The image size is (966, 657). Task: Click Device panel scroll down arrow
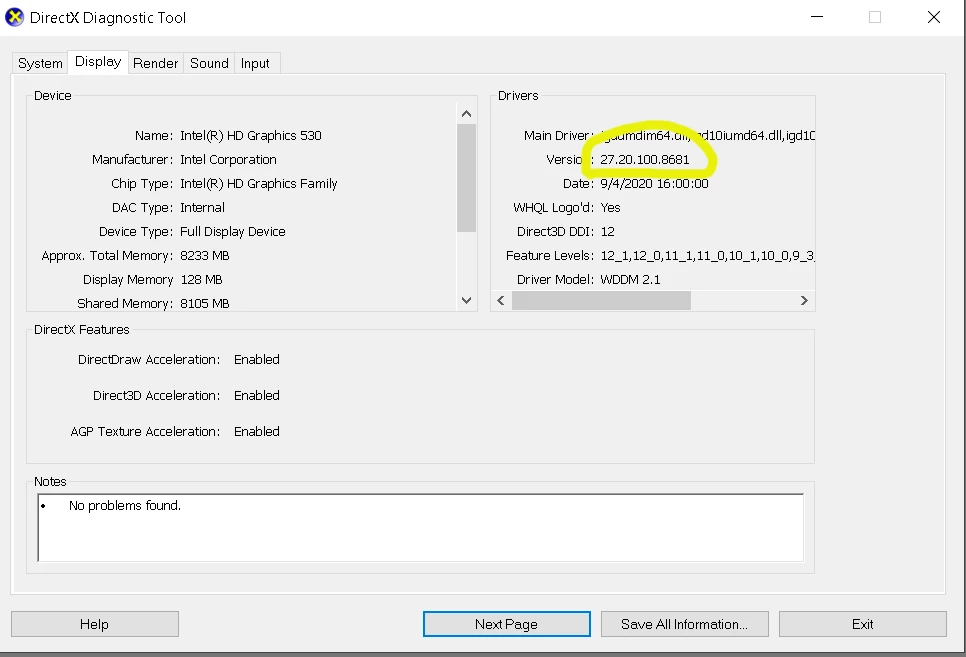click(x=466, y=300)
